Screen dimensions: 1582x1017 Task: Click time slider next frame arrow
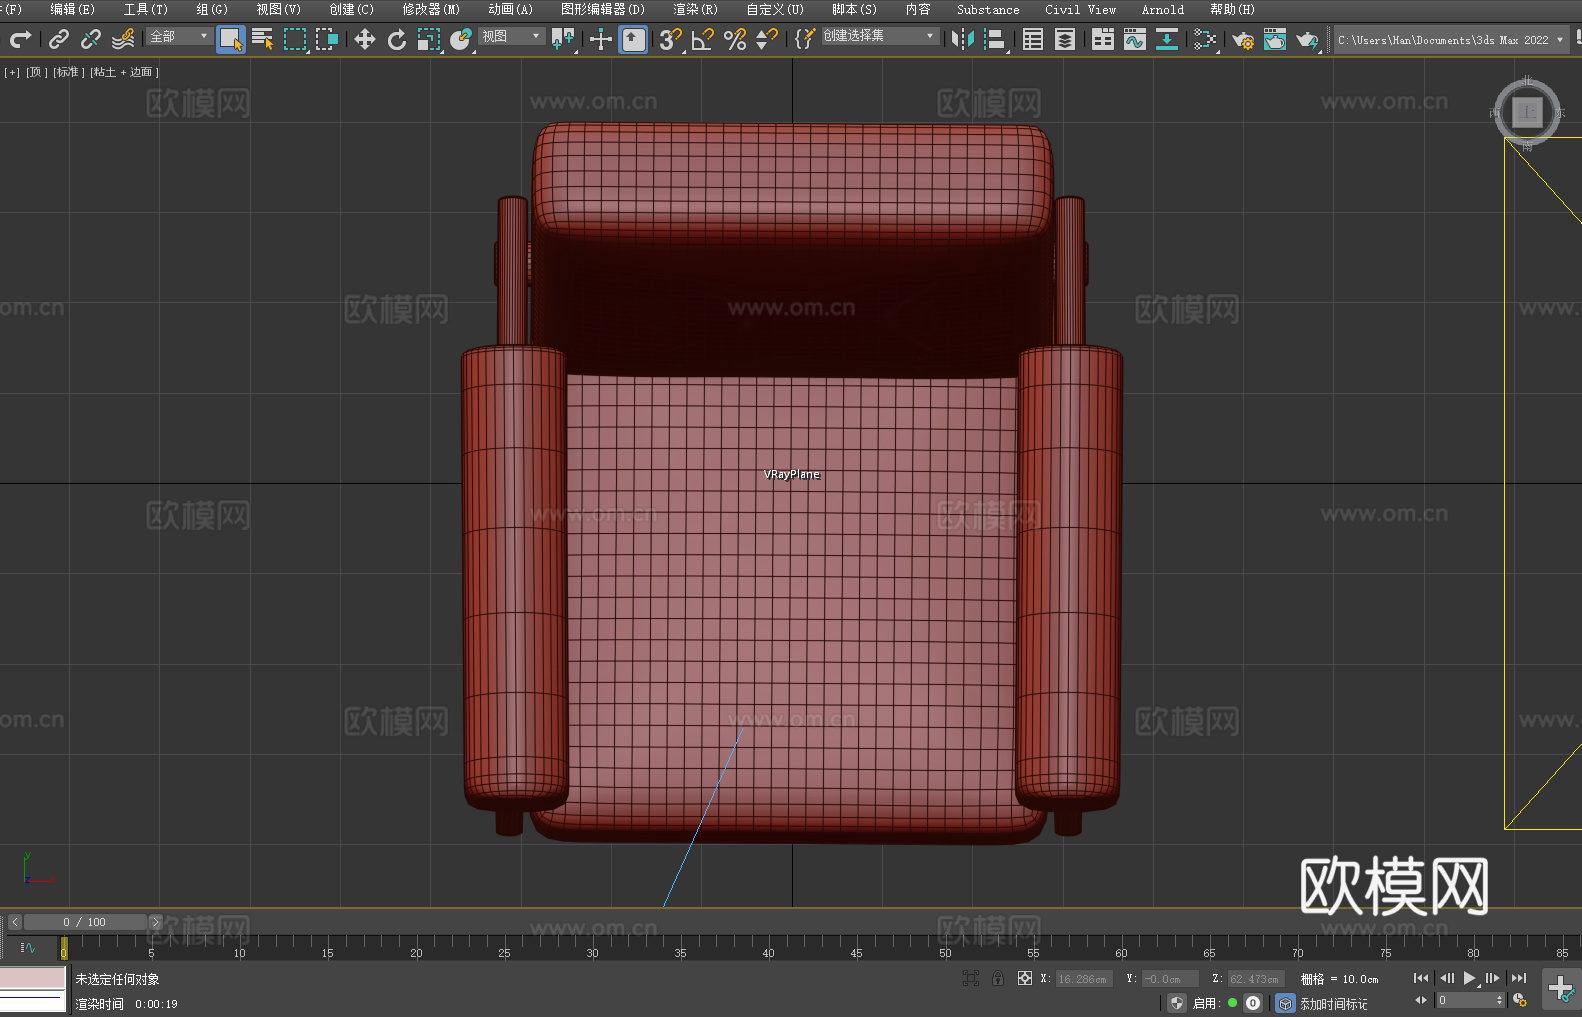click(155, 922)
